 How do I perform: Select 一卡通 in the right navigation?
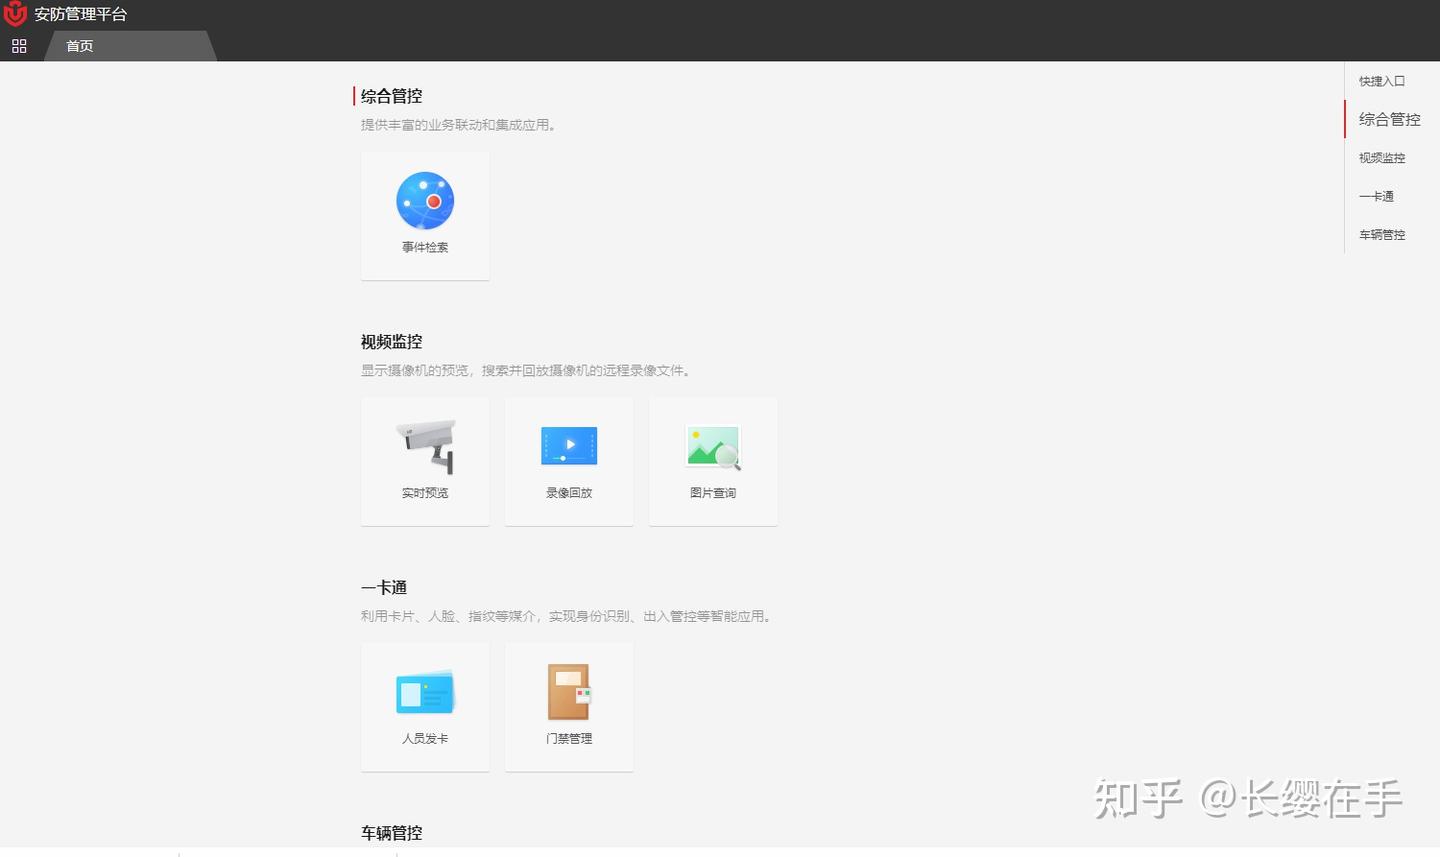pyautogui.click(x=1376, y=196)
